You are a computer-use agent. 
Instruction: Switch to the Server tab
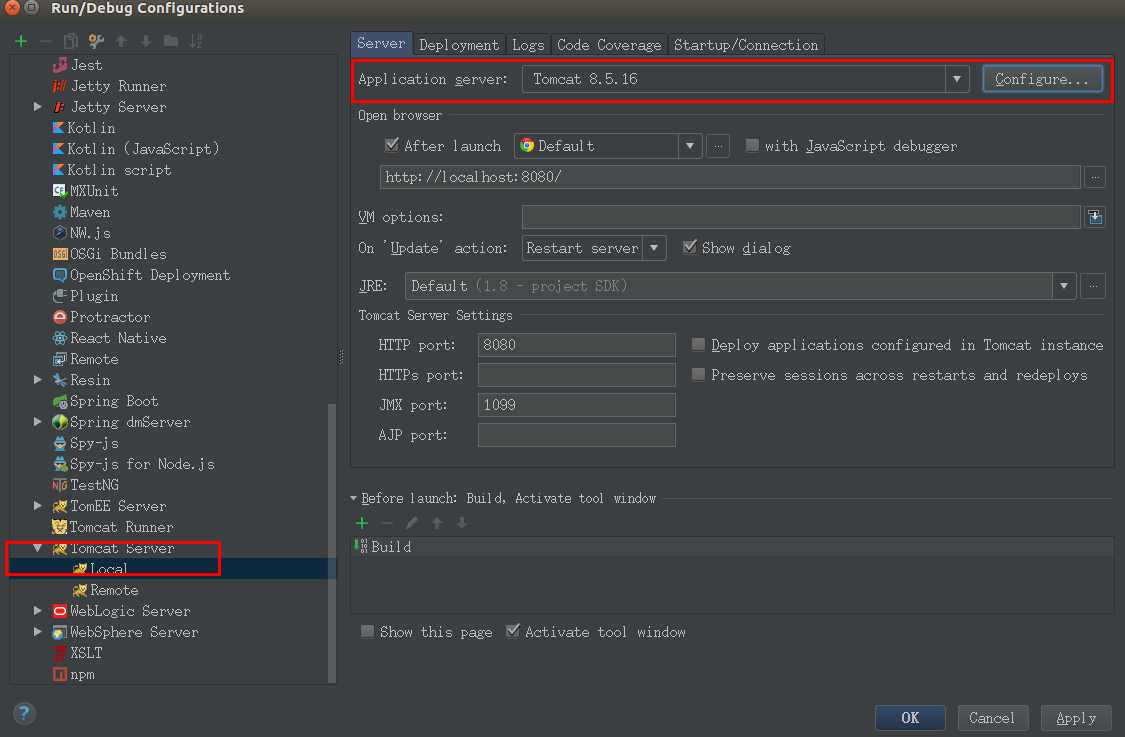click(x=381, y=44)
